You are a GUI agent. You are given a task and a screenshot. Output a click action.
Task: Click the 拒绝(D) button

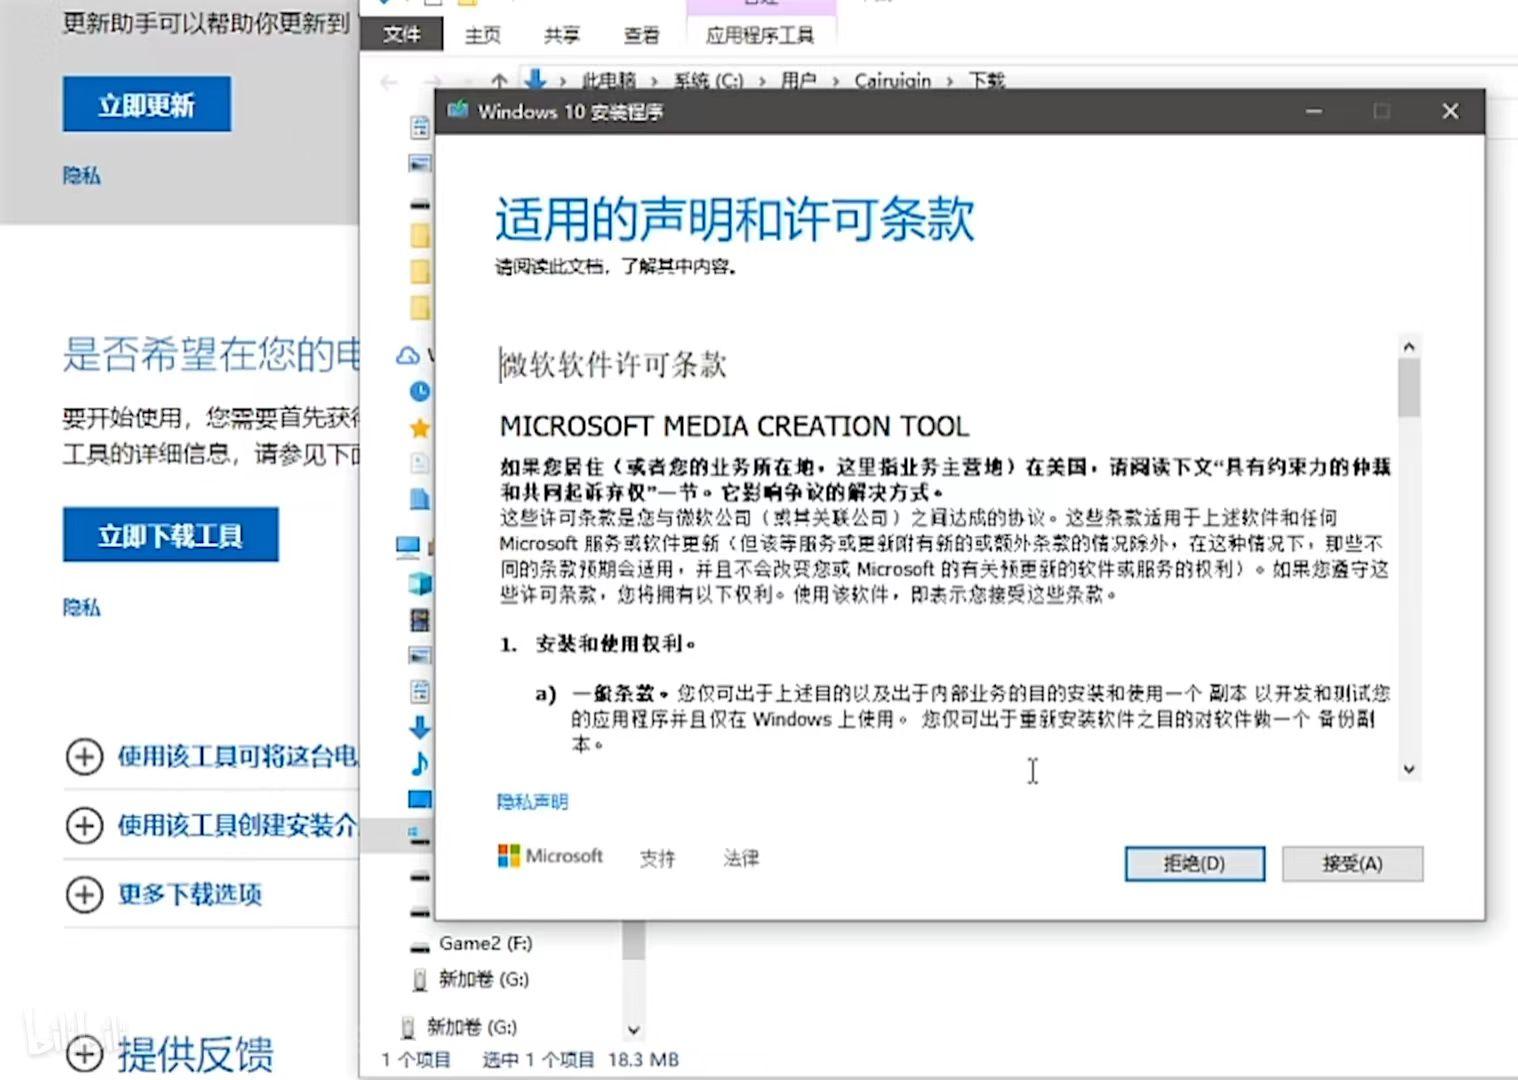1194,864
